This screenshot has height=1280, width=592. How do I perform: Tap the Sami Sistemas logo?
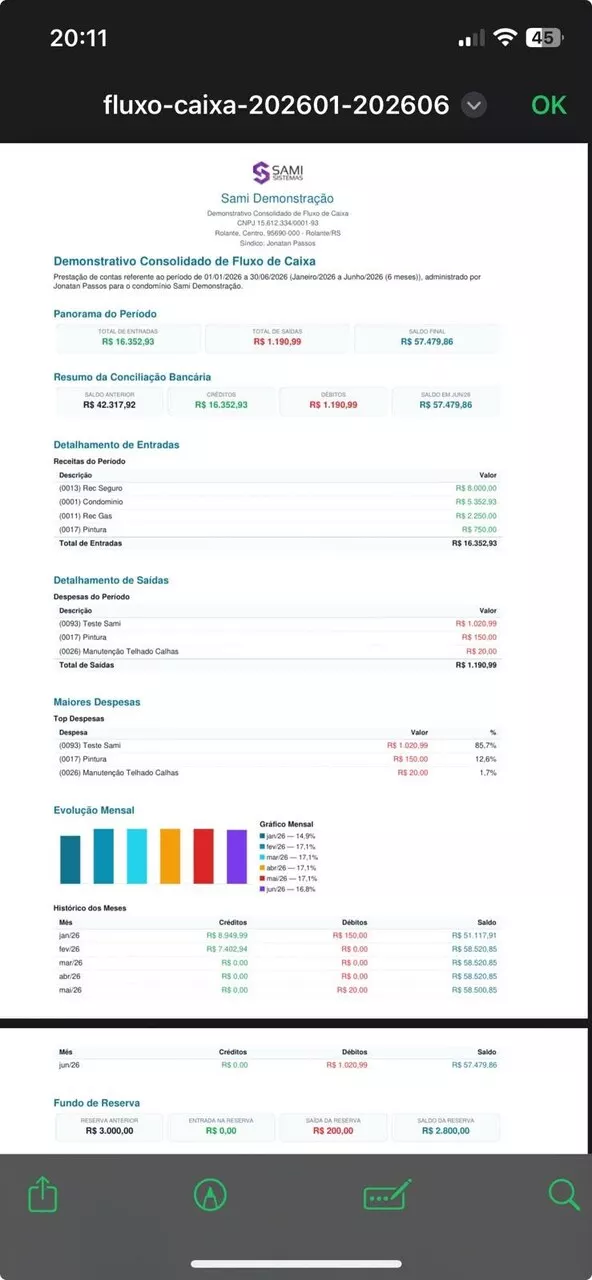(x=277, y=172)
